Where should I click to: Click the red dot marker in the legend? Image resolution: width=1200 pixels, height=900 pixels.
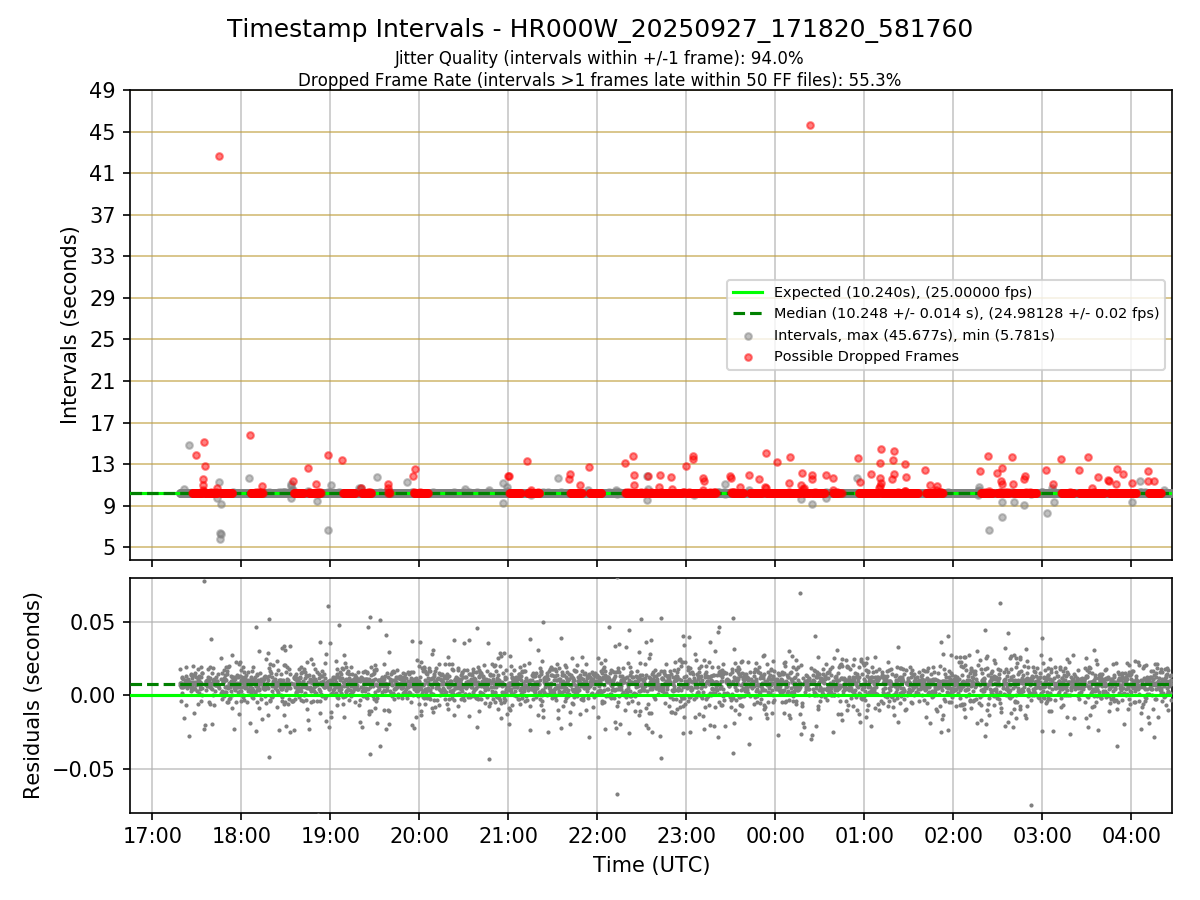pyautogui.click(x=748, y=357)
